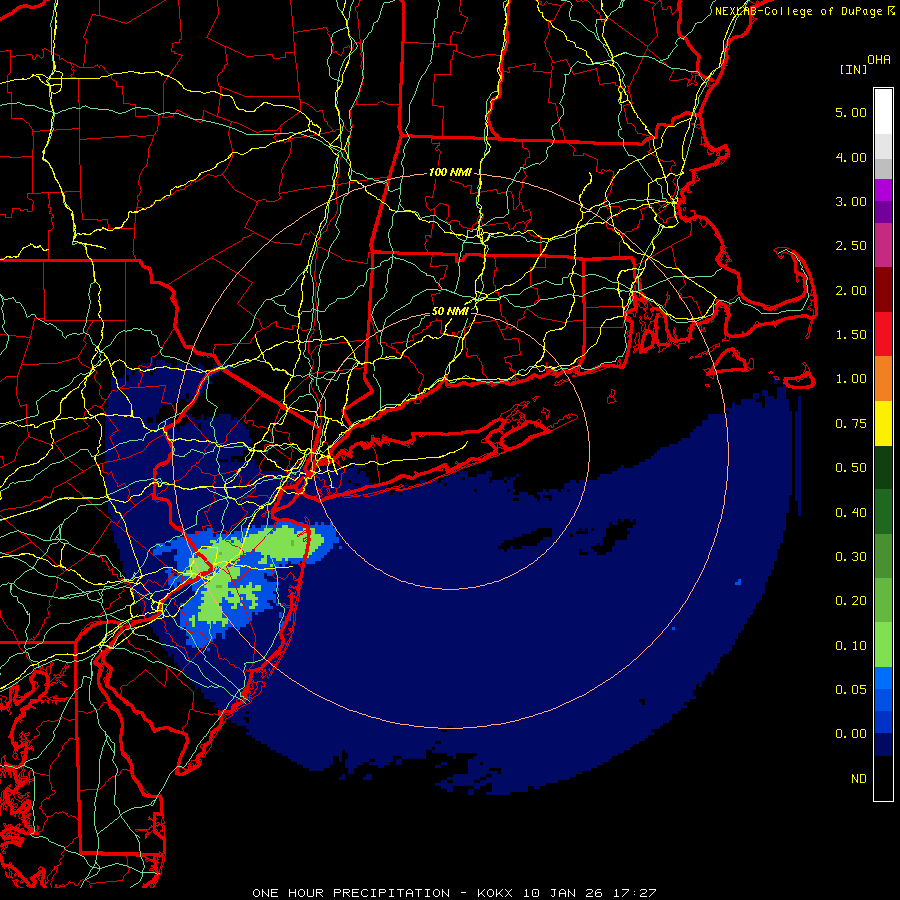
Task: Select the pink legend swatch beside 2.50
Action: pos(883,246)
